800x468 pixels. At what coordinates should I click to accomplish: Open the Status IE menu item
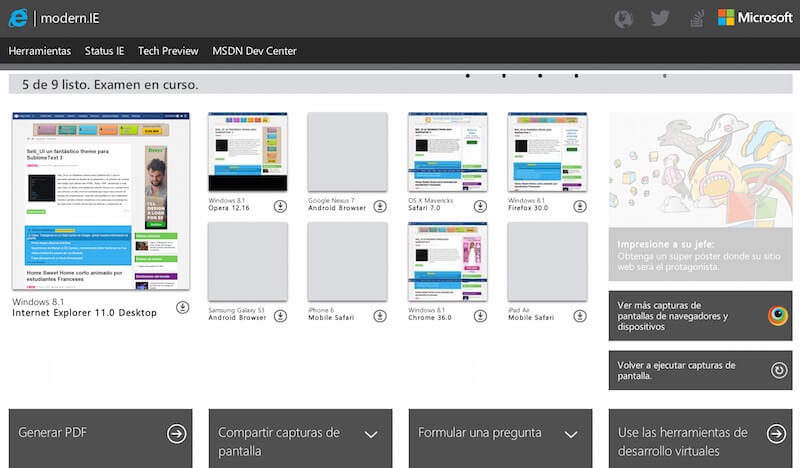105,51
